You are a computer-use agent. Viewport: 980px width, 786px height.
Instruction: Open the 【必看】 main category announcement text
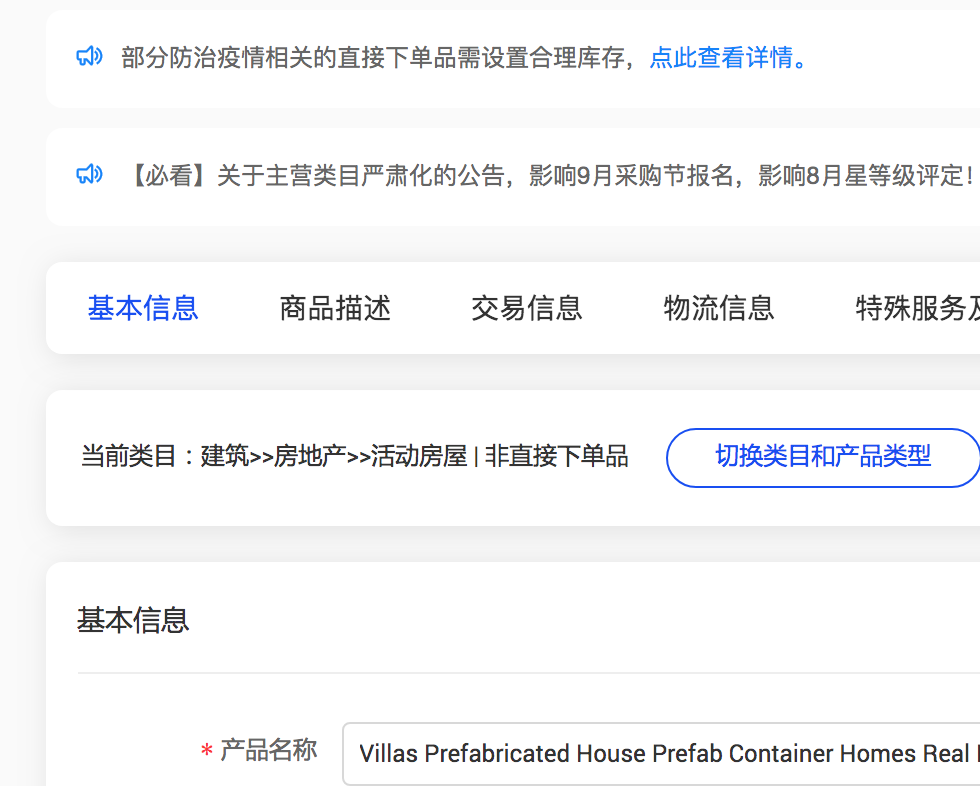pos(552,176)
